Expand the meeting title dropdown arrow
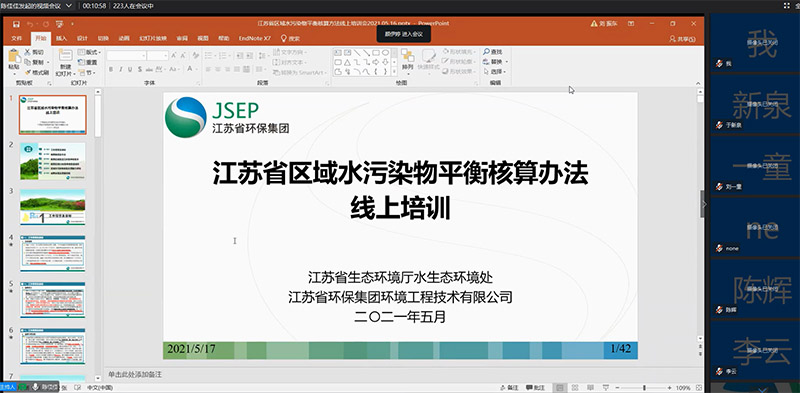Viewport: 800px width, 393px height. [69, 6]
